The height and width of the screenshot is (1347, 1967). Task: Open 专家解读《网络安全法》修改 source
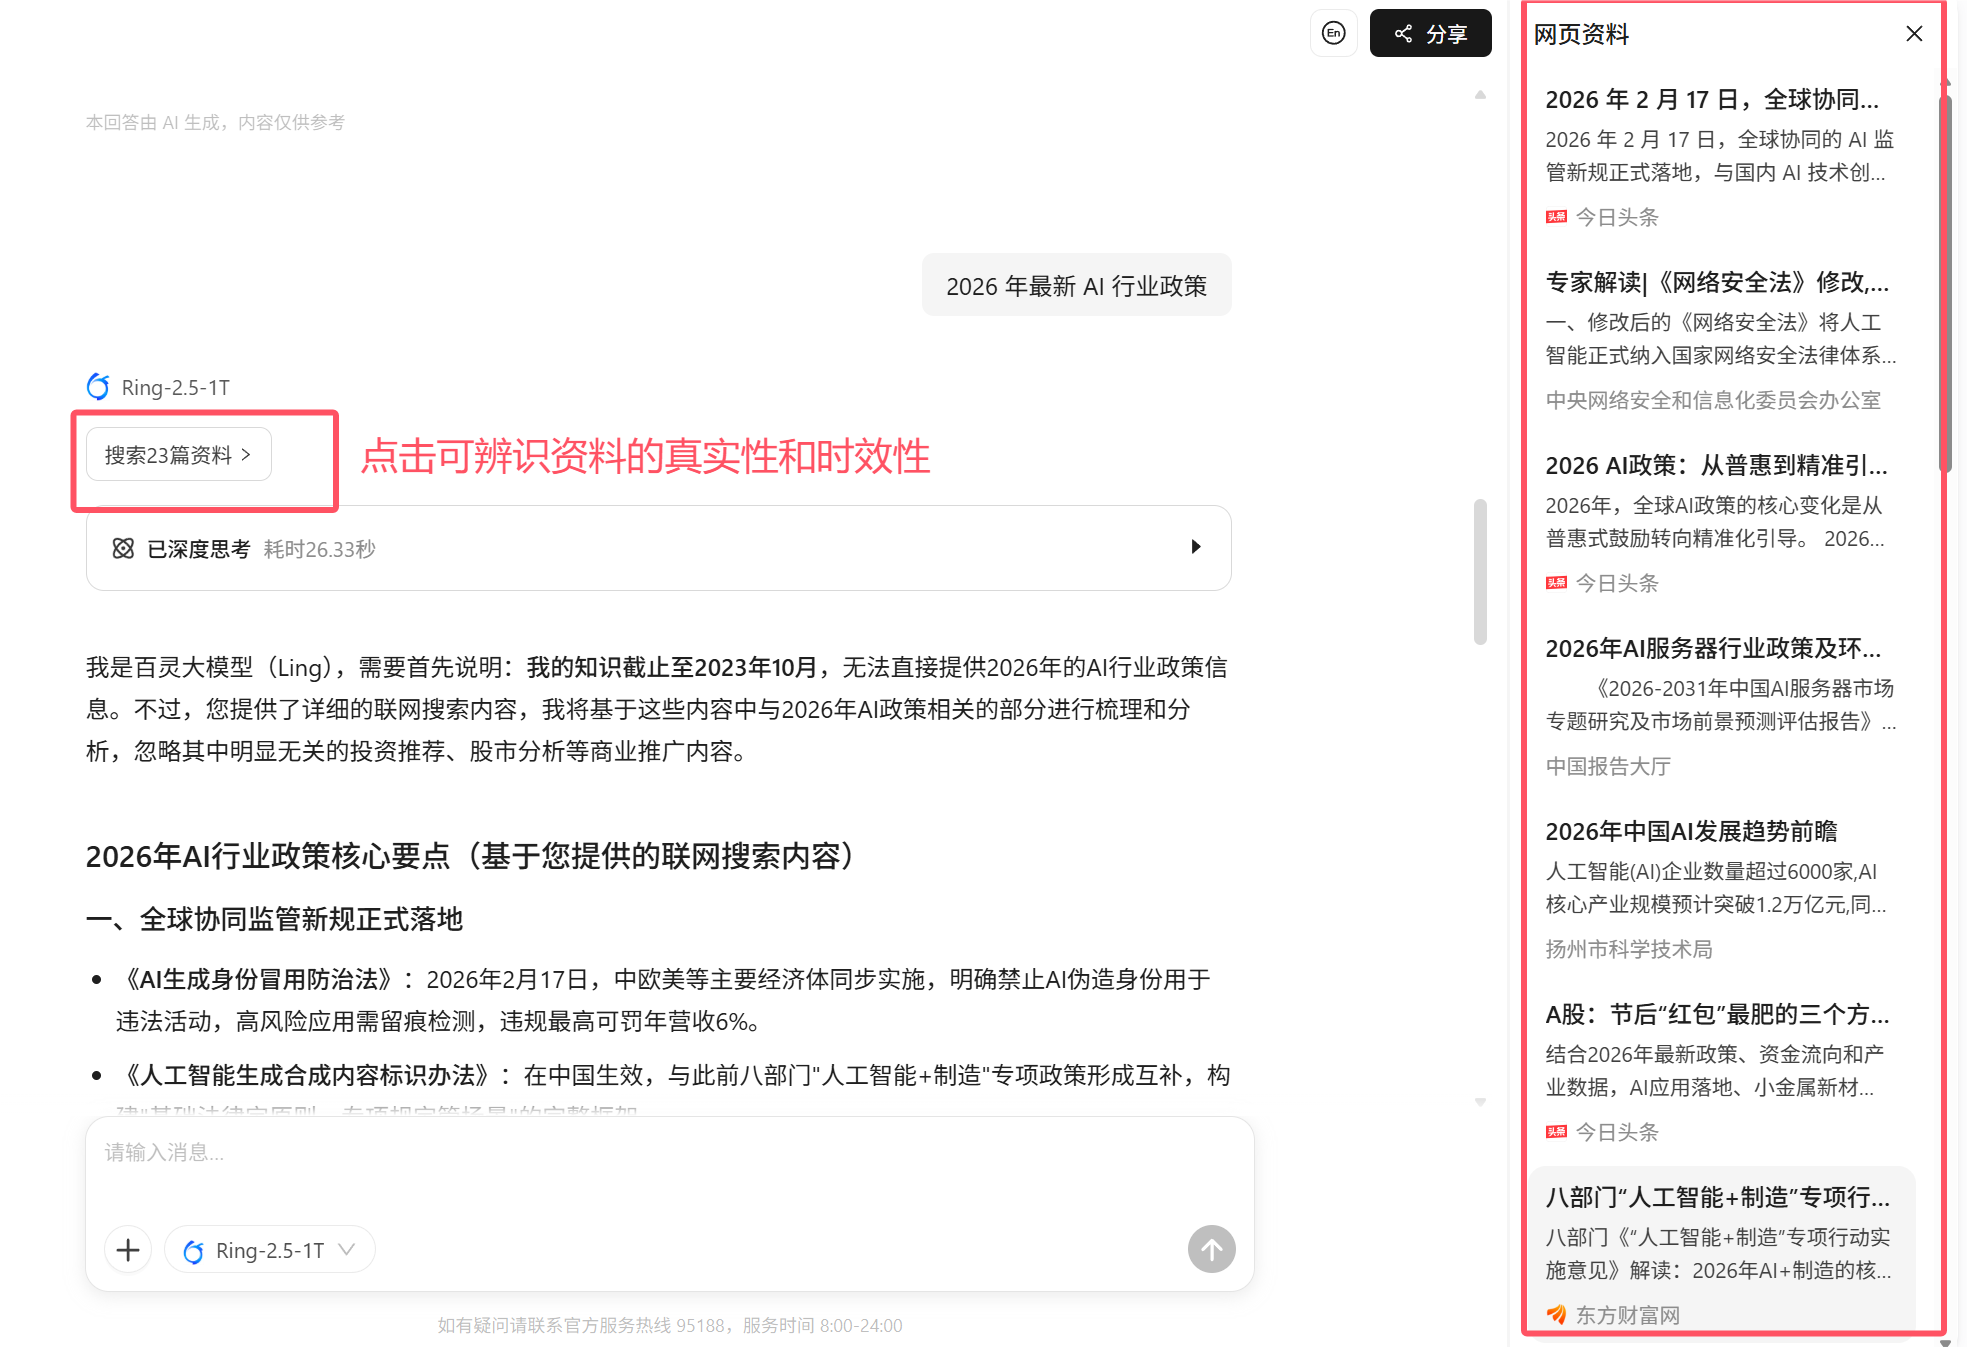point(1716,283)
